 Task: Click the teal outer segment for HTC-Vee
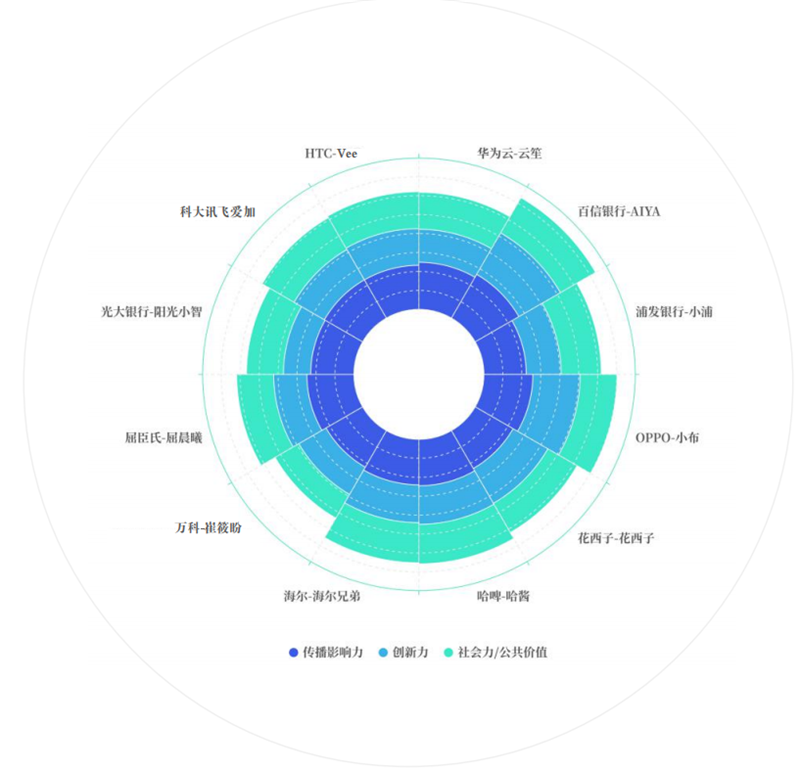point(378,216)
